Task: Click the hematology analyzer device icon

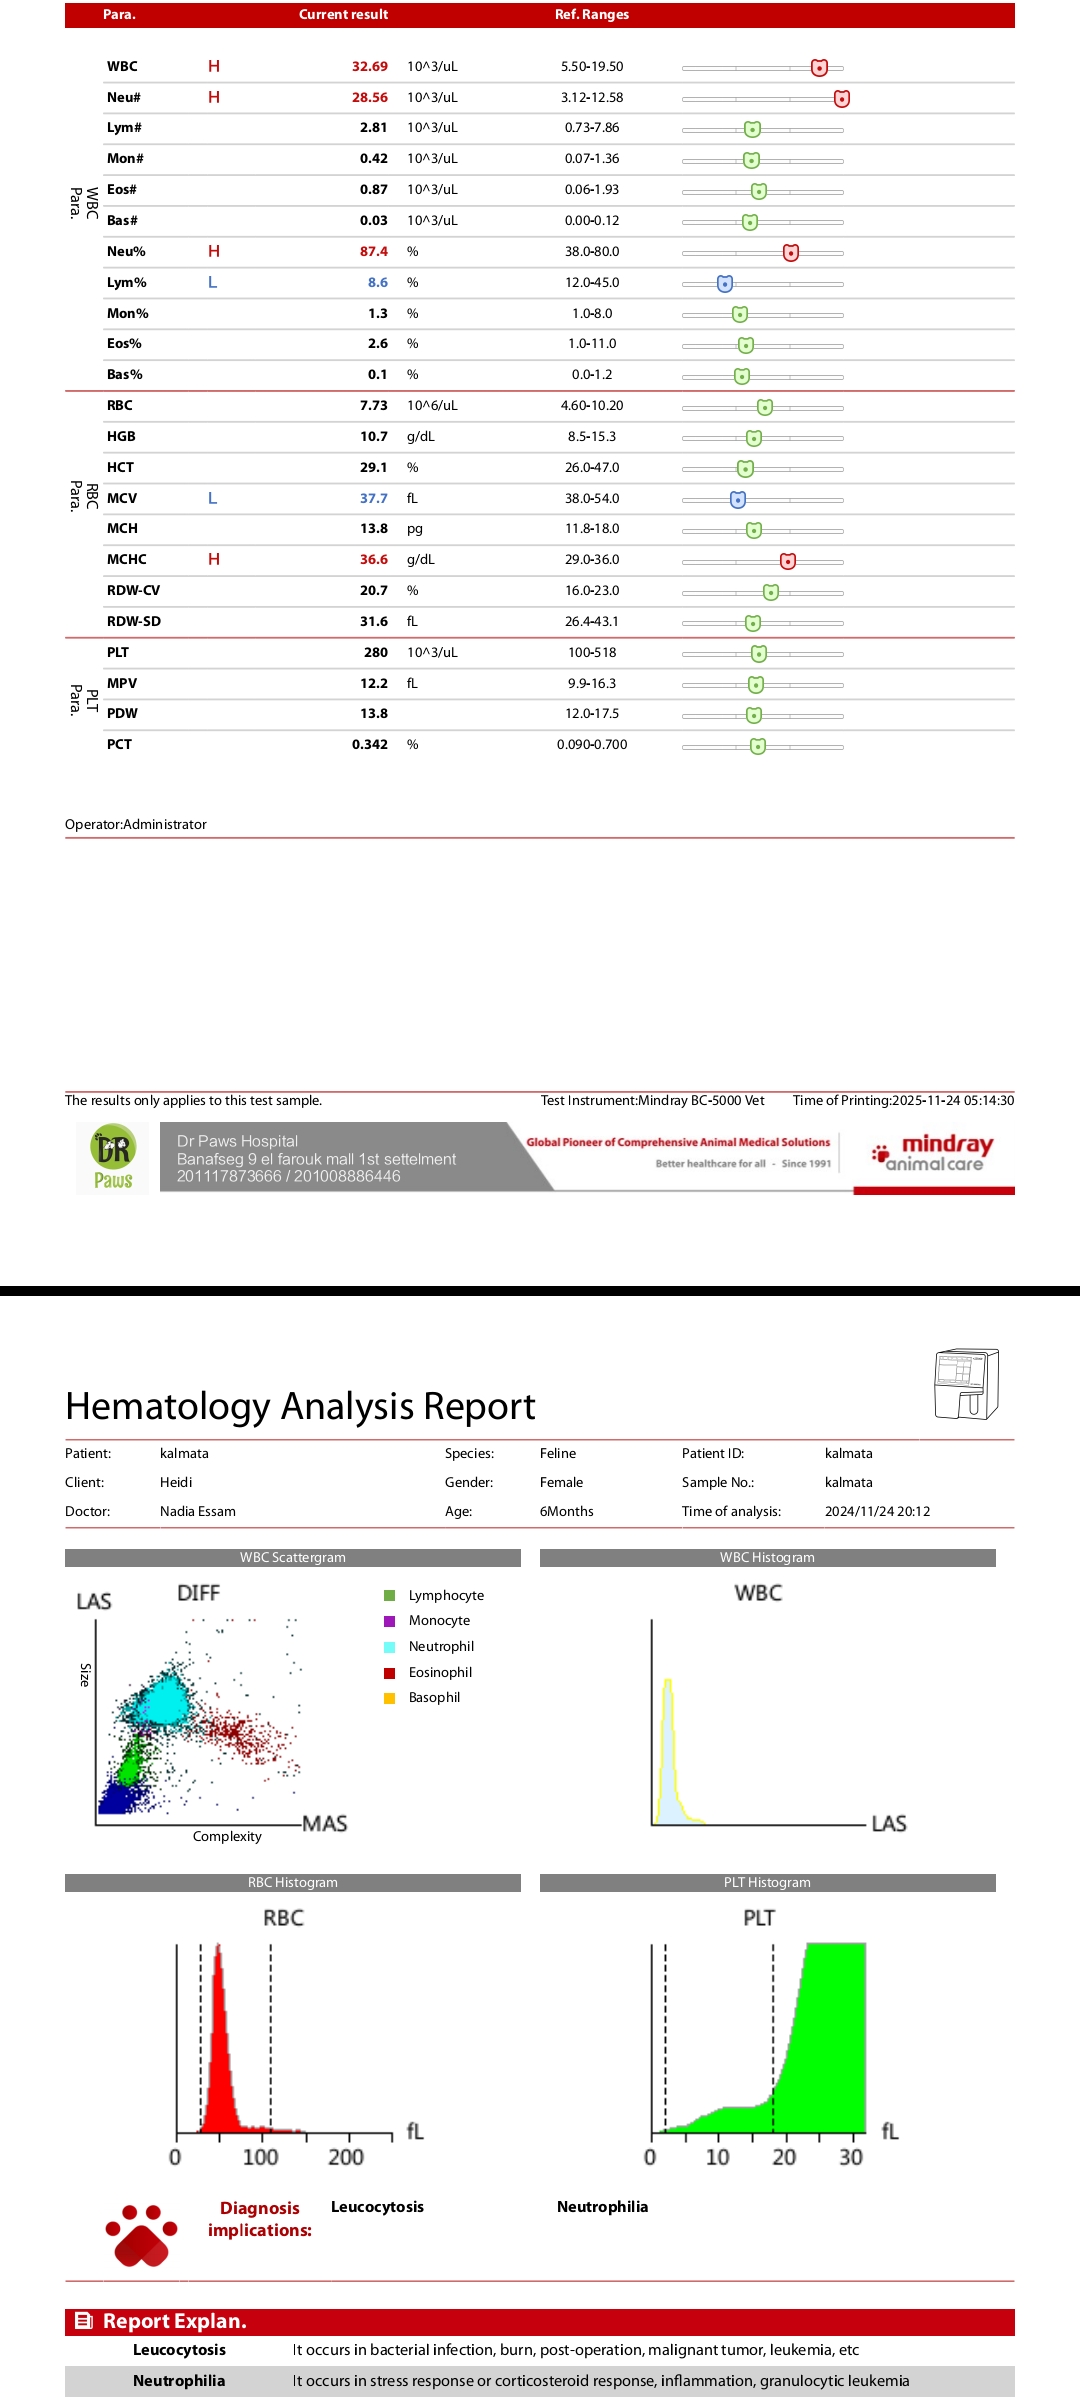Action: (966, 1384)
